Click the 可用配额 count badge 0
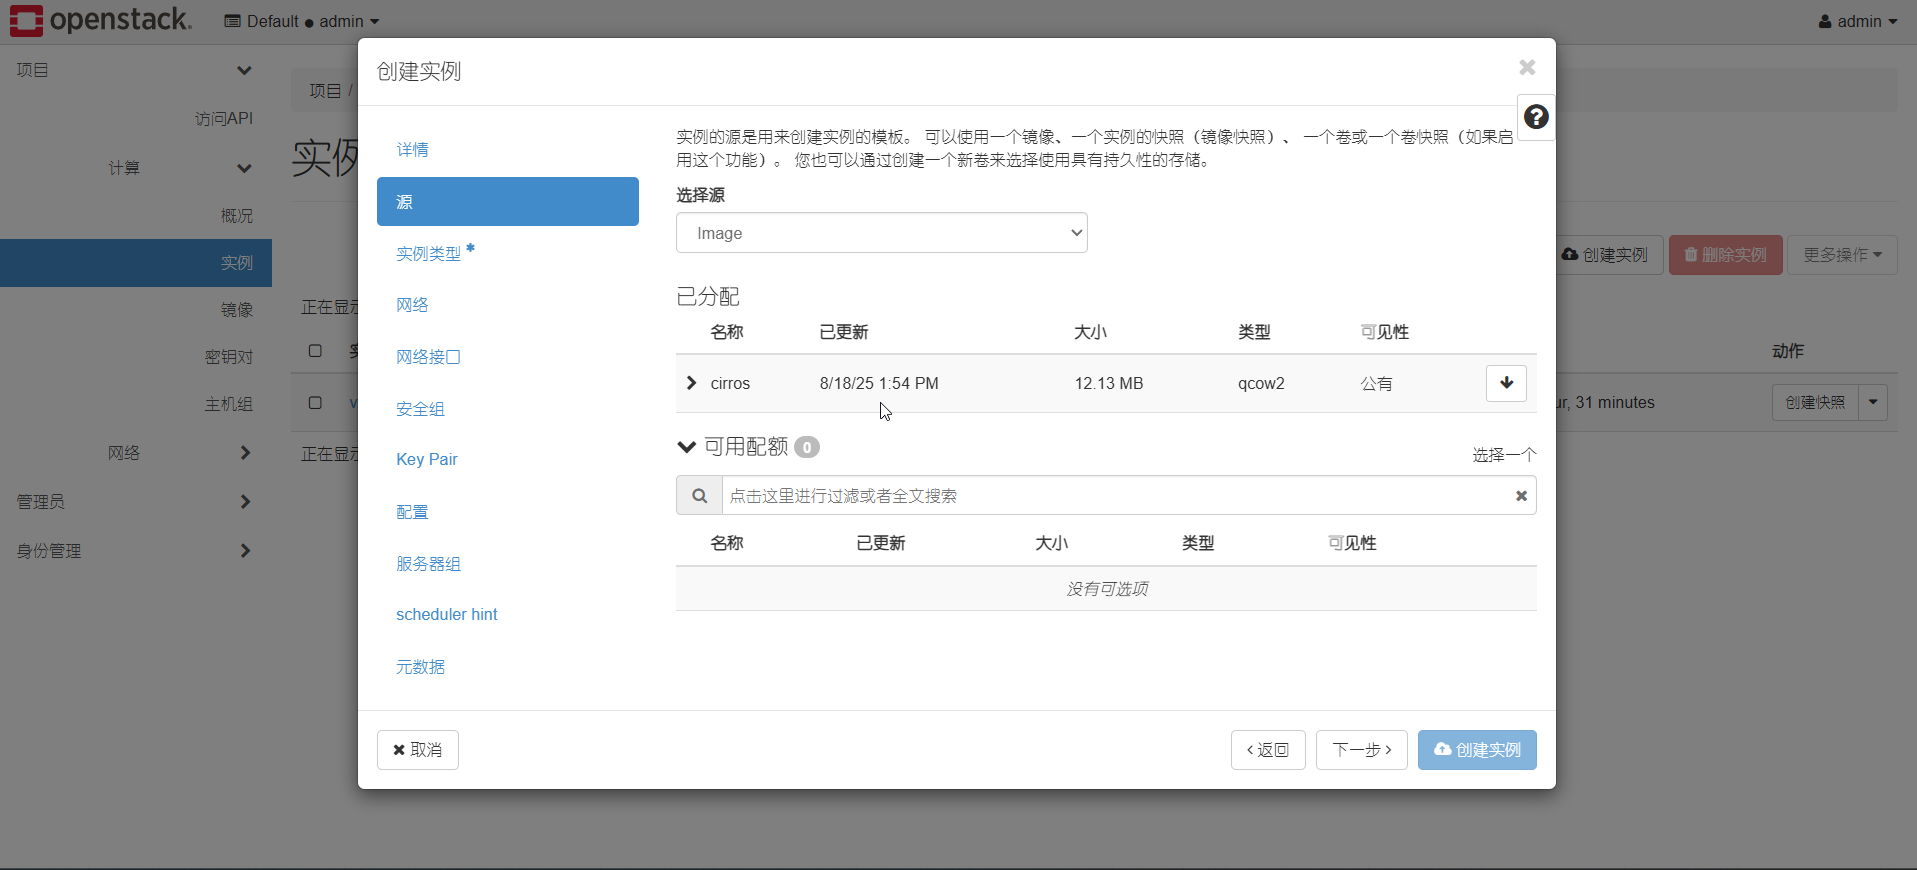The image size is (1917, 870). pos(807,447)
